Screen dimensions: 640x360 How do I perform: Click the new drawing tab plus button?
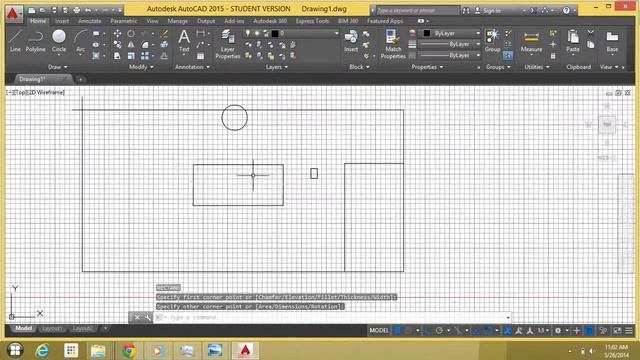coord(81,80)
